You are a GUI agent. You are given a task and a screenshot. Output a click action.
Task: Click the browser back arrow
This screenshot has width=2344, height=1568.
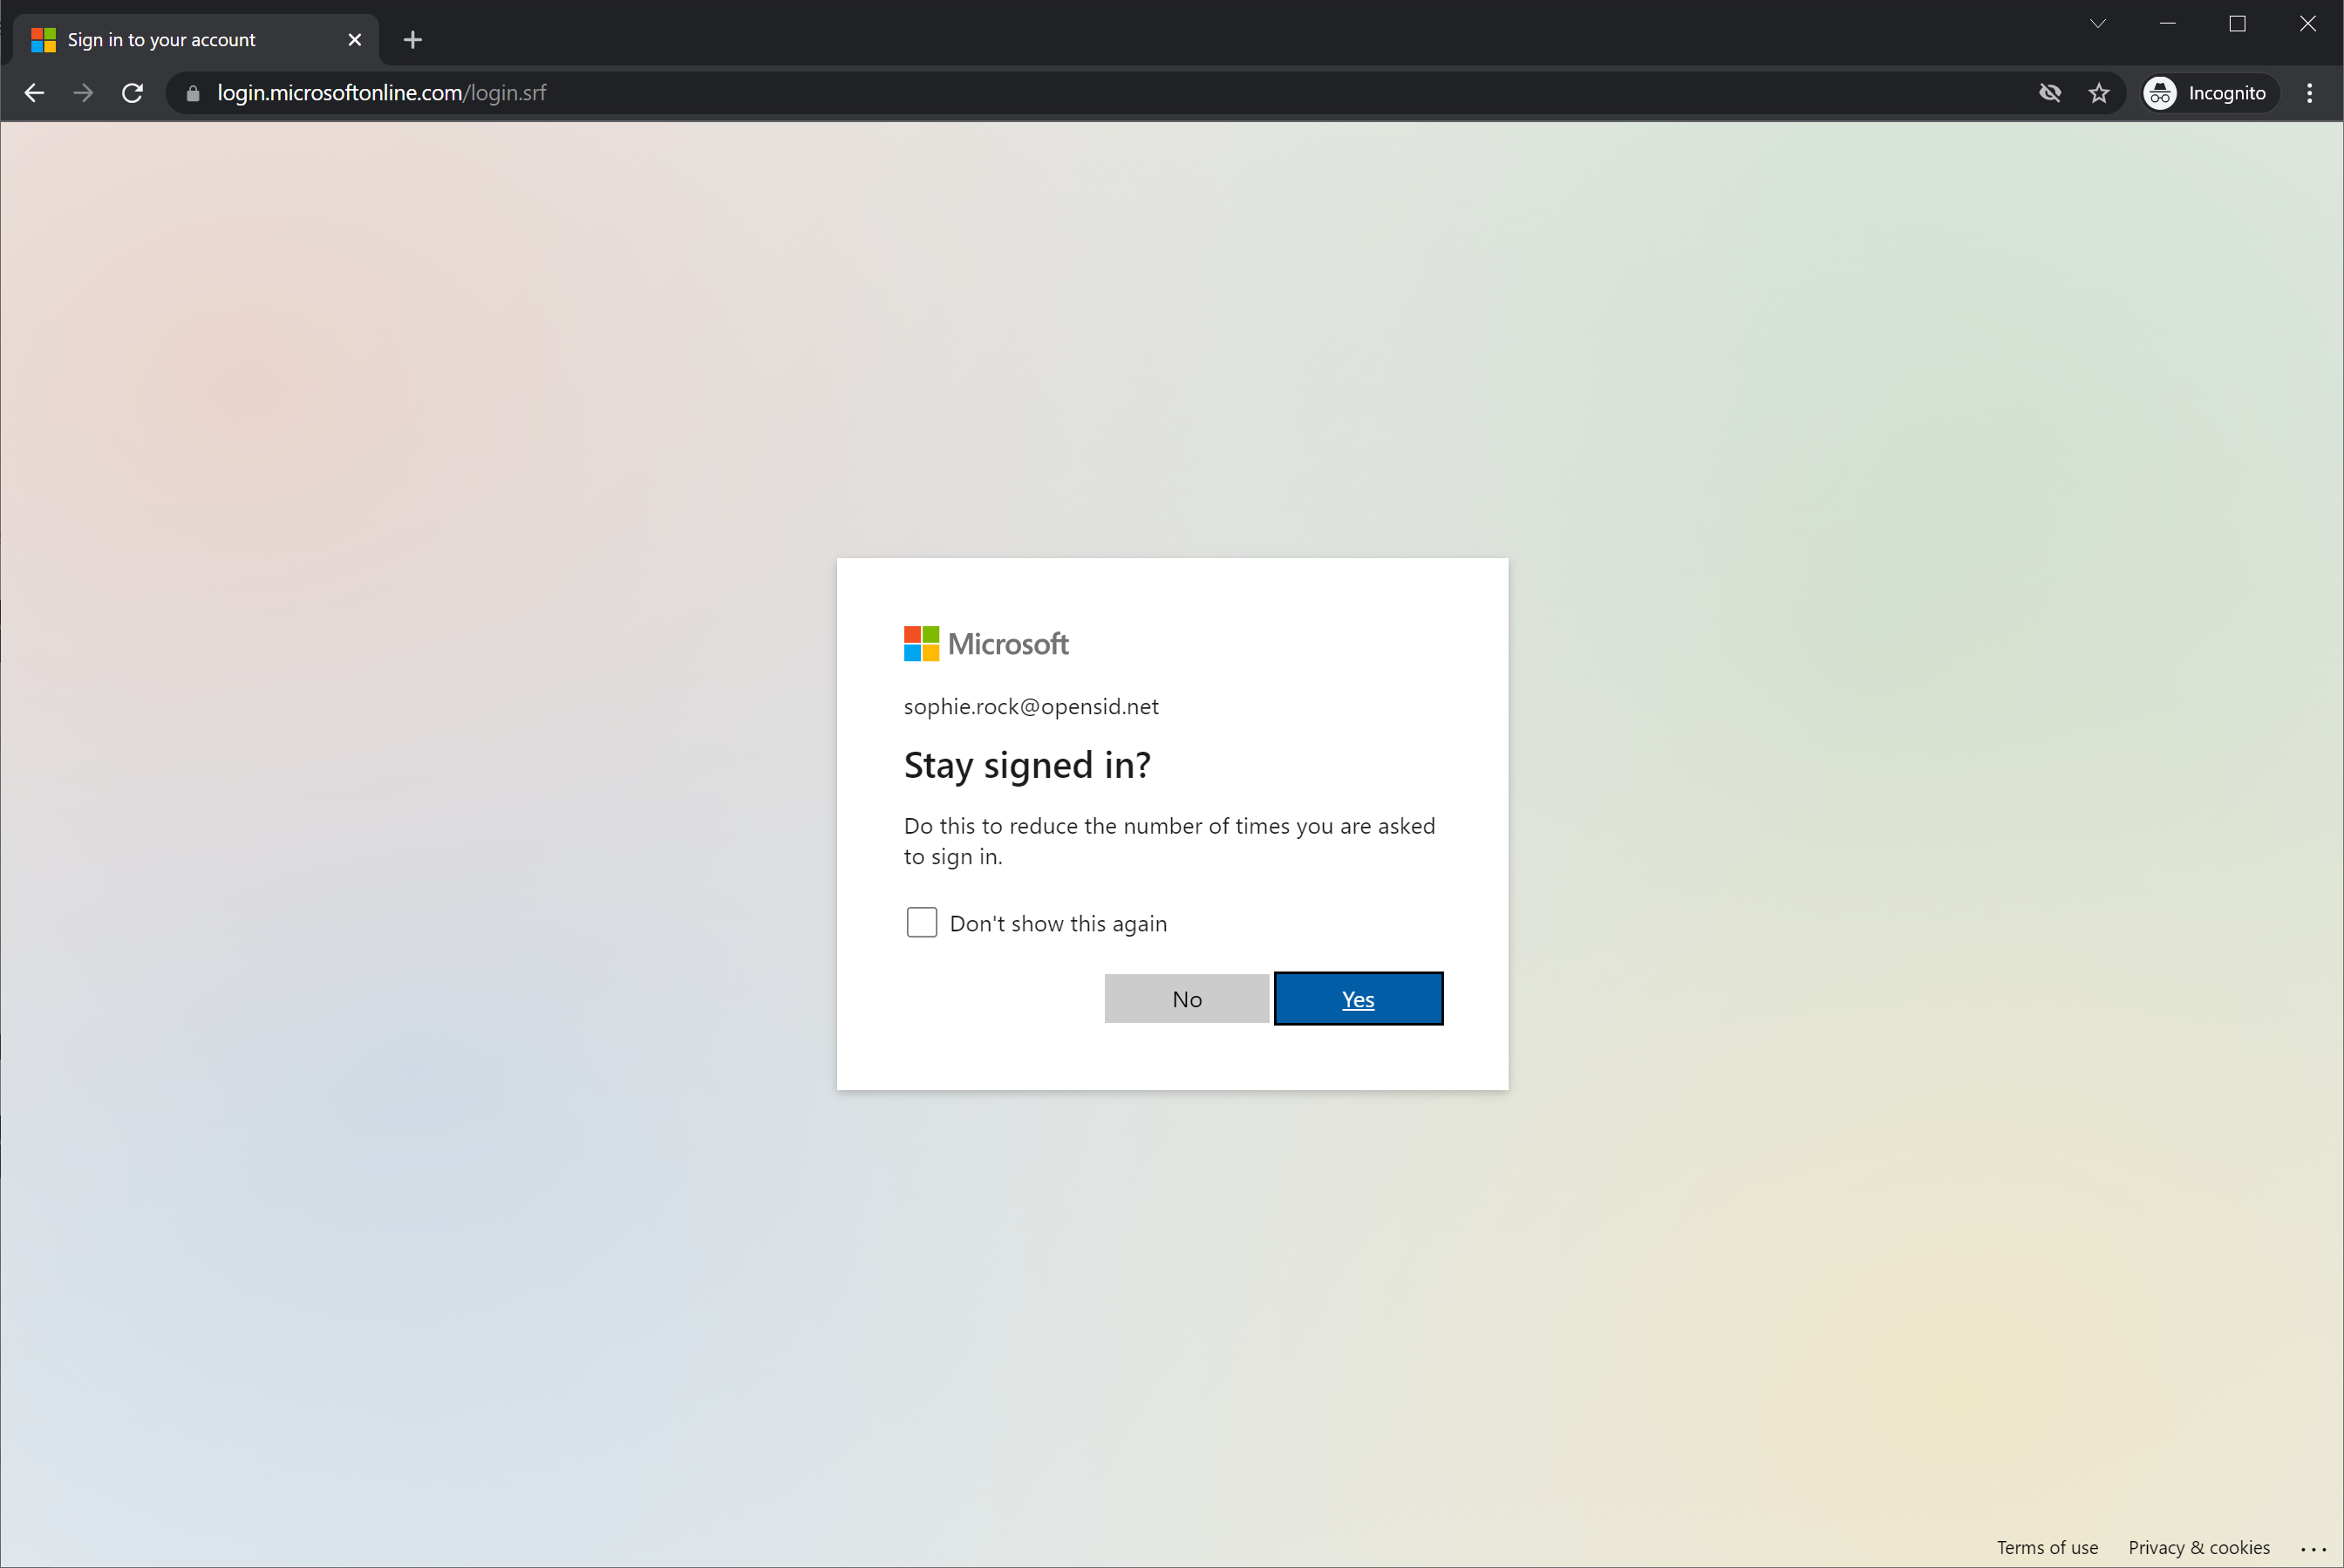(x=34, y=93)
